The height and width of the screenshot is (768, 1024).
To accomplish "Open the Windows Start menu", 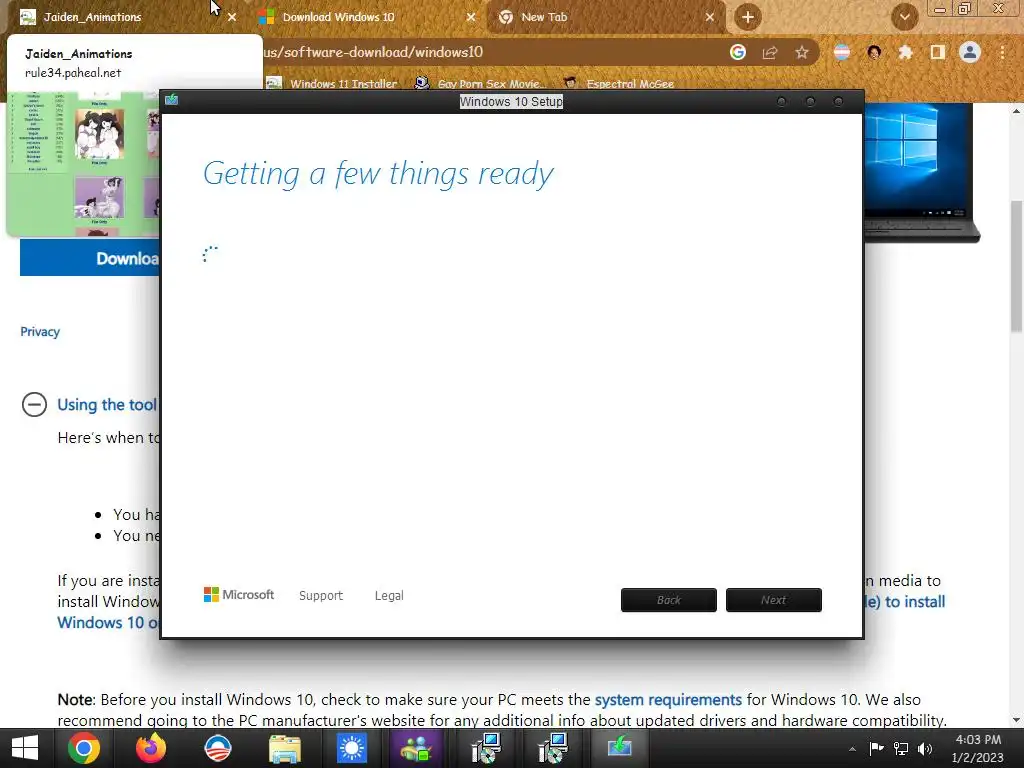I will [24, 748].
